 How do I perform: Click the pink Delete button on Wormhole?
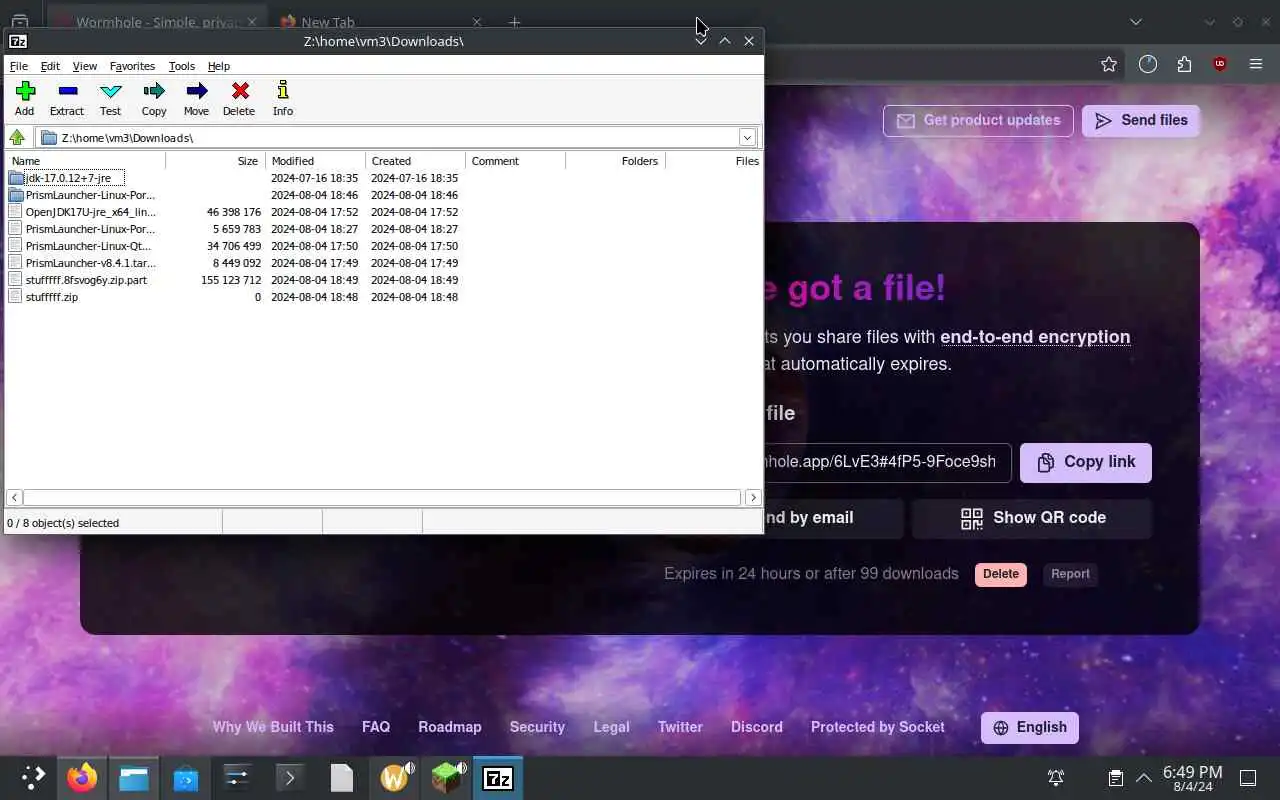[1001, 574]
